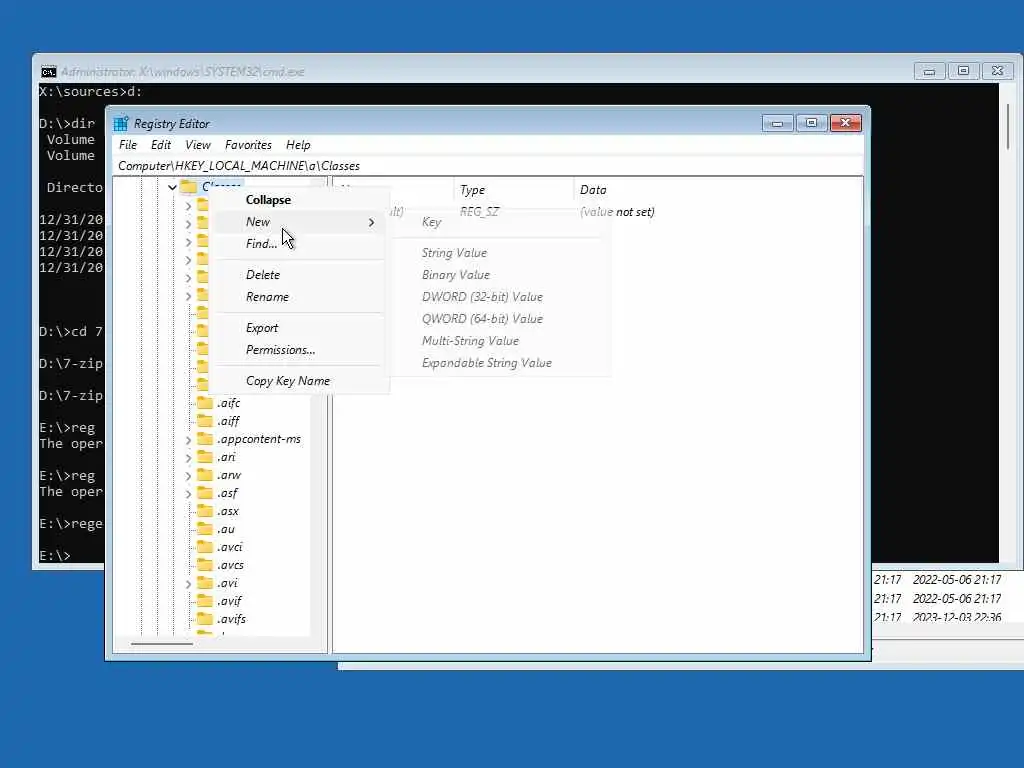Image resolution: width=1024 pixels, height=768 pixels.
Task: Expand the .avi key
Action: point(188,583)
